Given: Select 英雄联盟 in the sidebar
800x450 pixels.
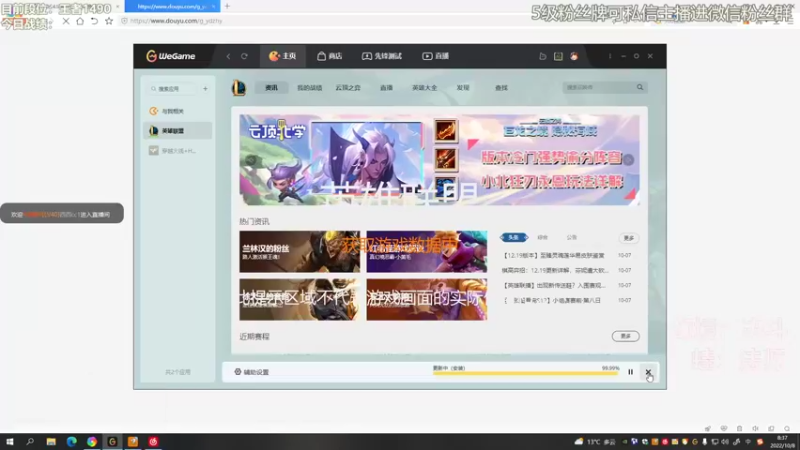Looking at the screenshot, I should click(178, 131).
